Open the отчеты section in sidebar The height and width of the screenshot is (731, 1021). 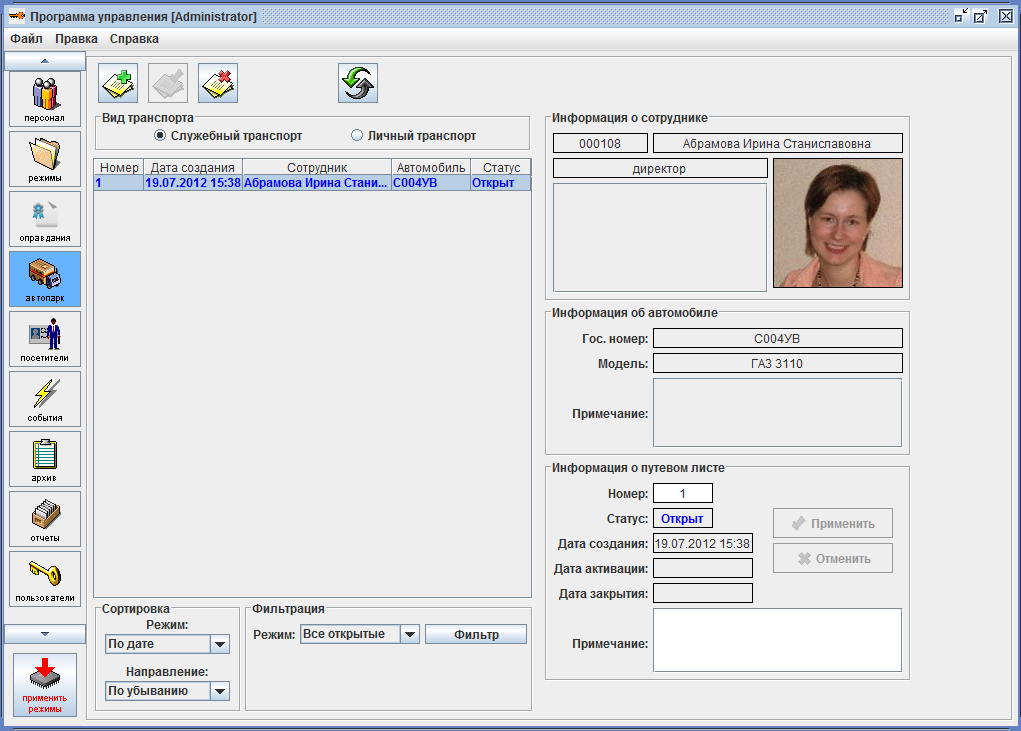(45, 519)
